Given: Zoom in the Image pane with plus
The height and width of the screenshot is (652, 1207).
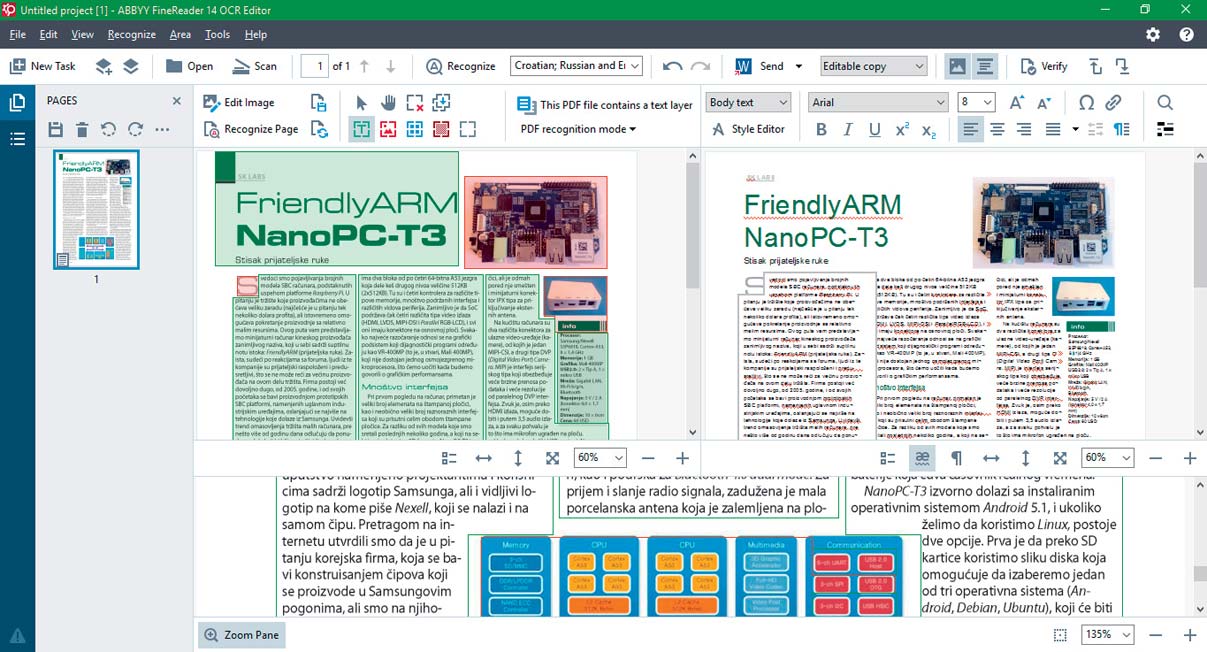Looking at the screenshot, I should (x=683, y=457).
